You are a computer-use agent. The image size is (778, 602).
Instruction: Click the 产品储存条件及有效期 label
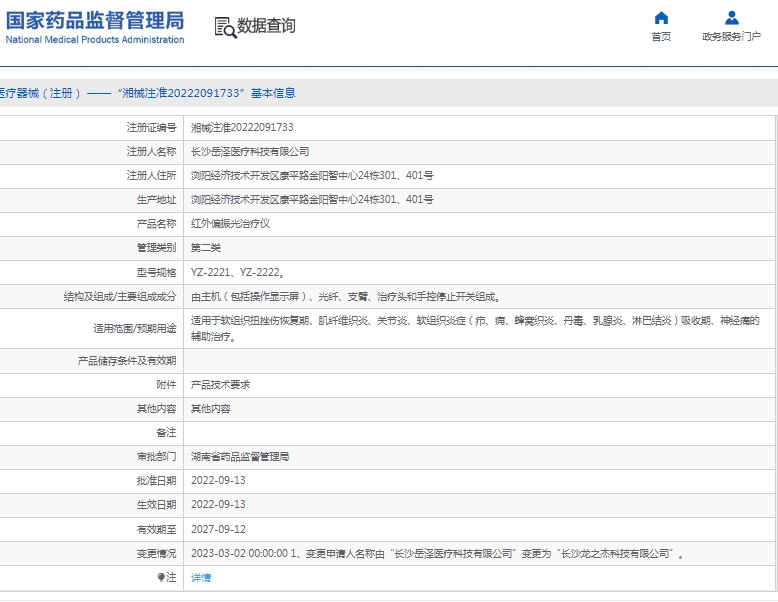pos(127,361)
